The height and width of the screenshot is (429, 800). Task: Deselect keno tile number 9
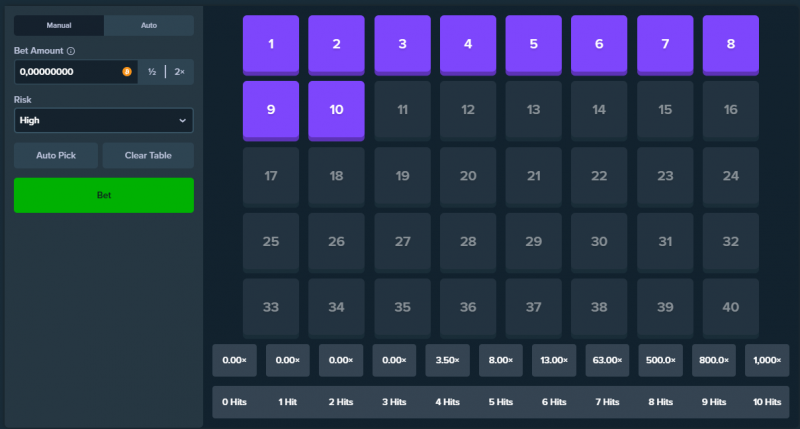click(271, 111)
